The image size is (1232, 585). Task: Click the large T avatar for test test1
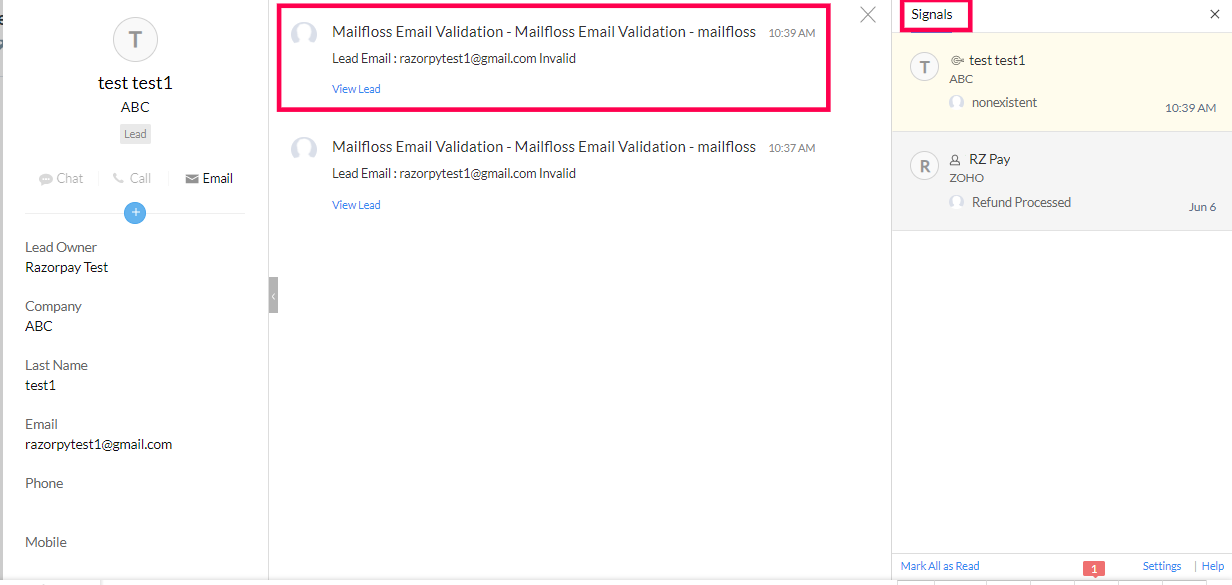pos(135,40)
